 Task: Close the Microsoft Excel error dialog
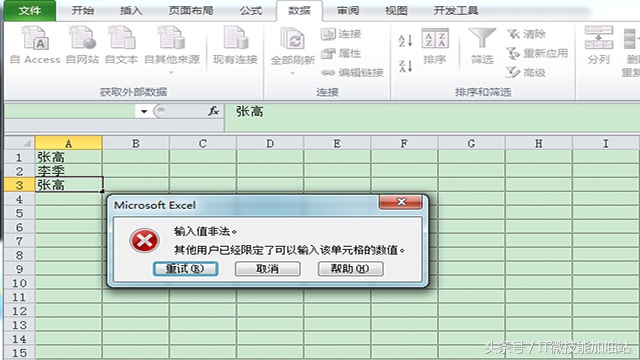point(401,202)
